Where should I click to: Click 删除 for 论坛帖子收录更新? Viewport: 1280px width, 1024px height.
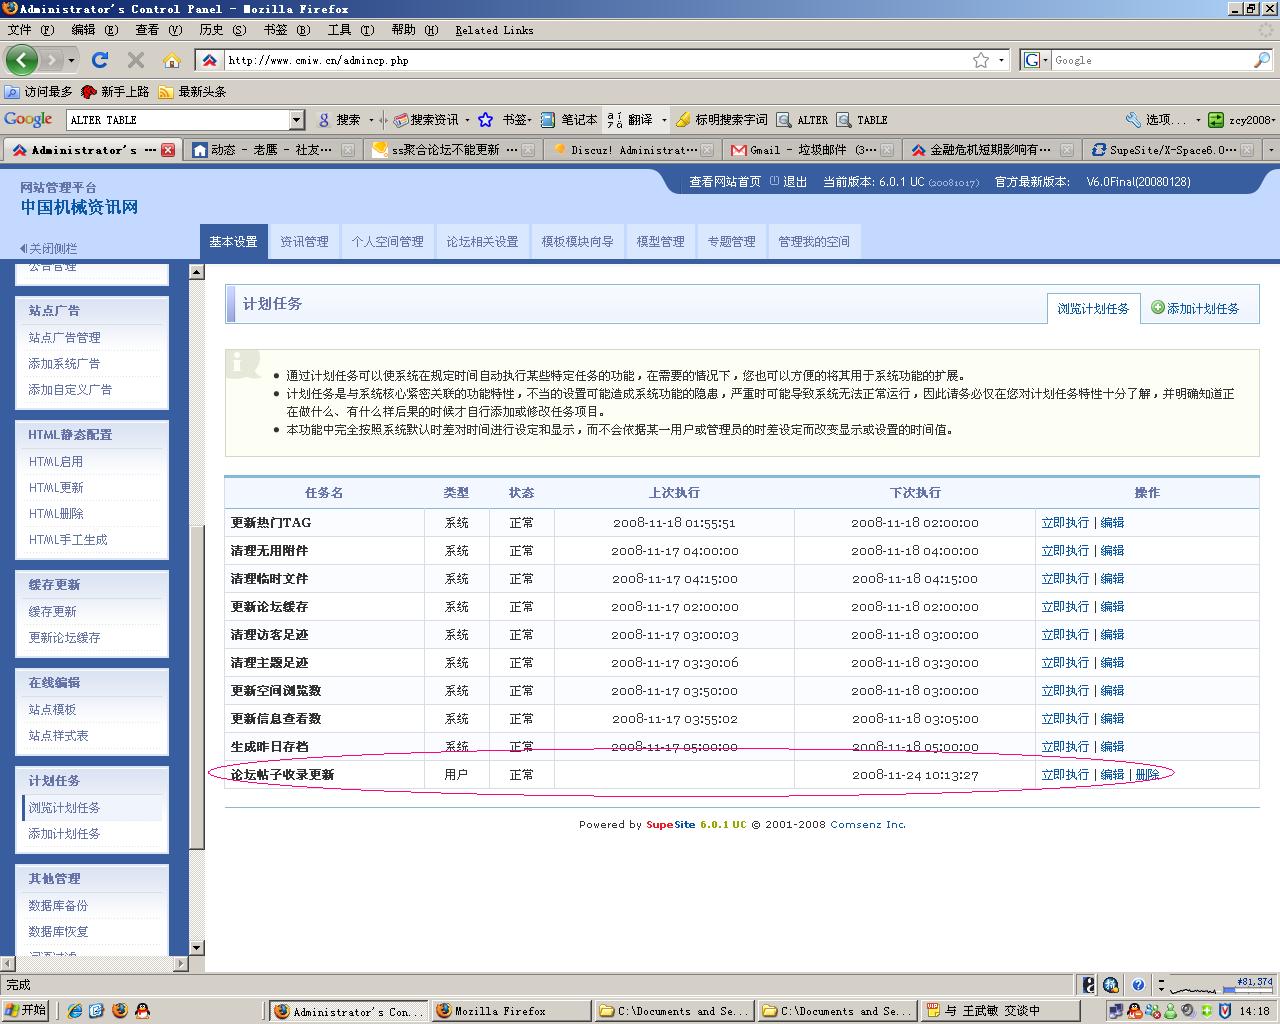click(x=1147, y=774)
